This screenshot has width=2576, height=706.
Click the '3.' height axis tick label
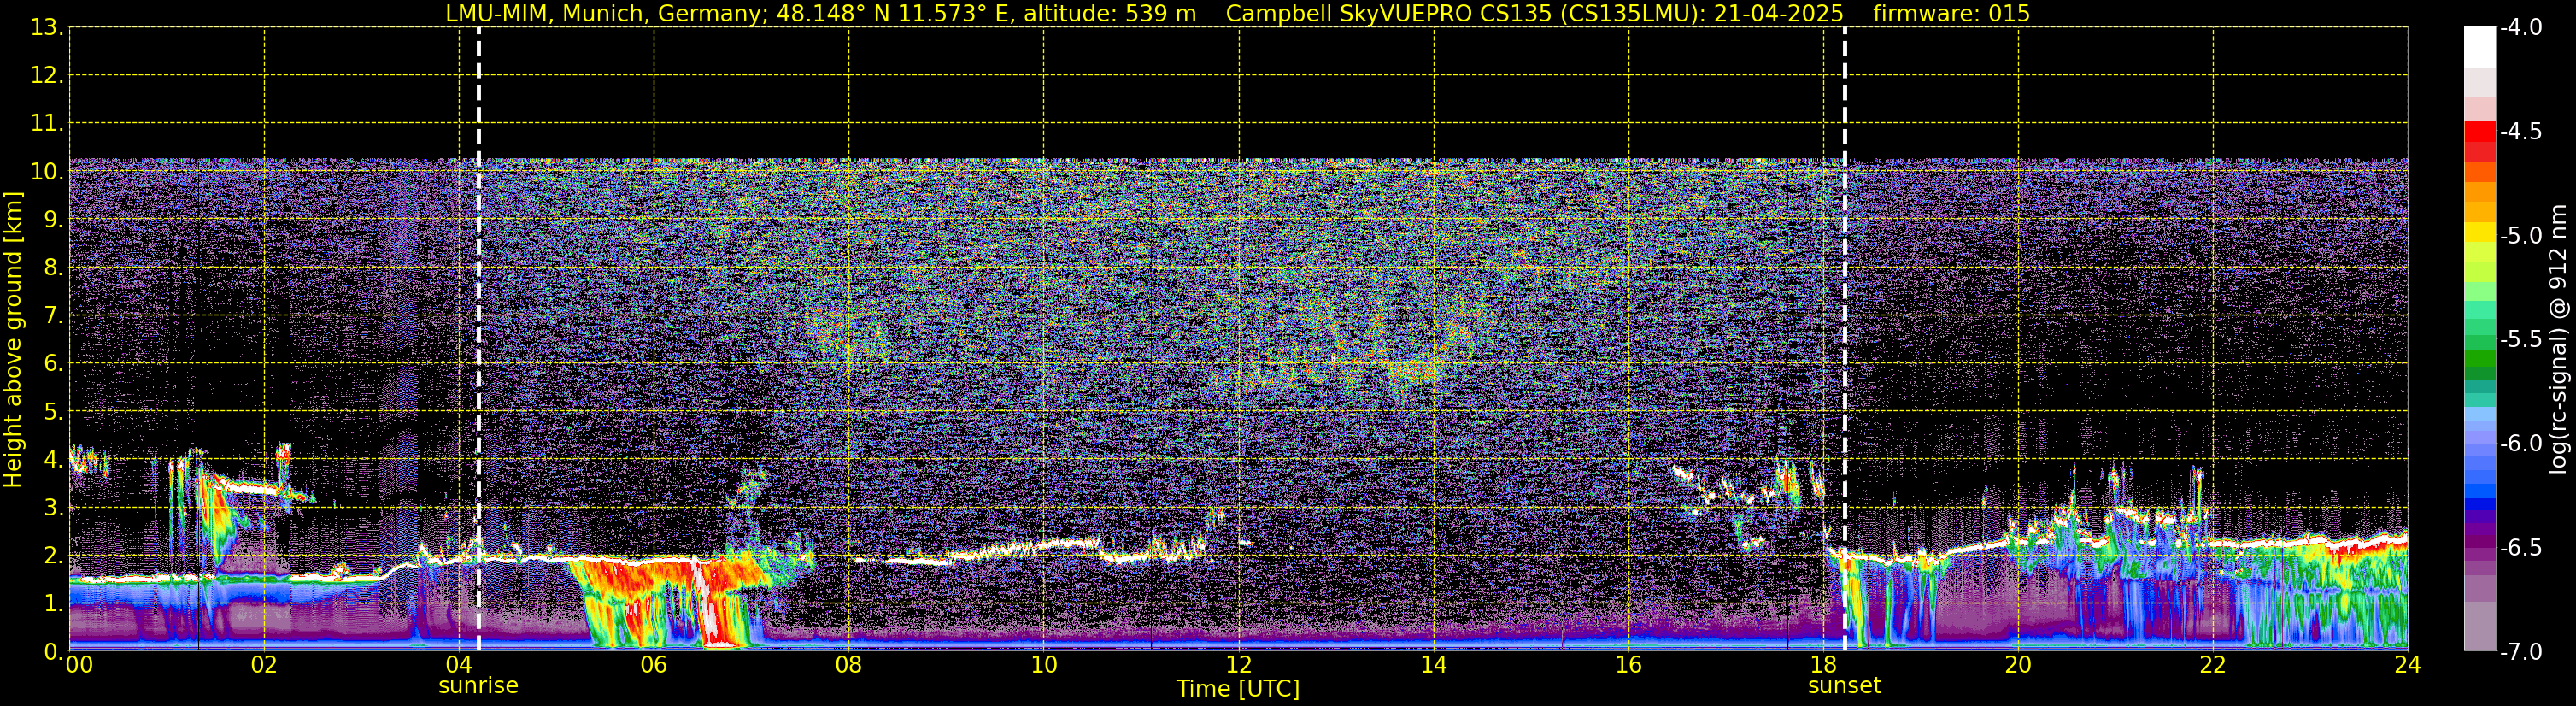pyautogui.click(x=54, y=508)
